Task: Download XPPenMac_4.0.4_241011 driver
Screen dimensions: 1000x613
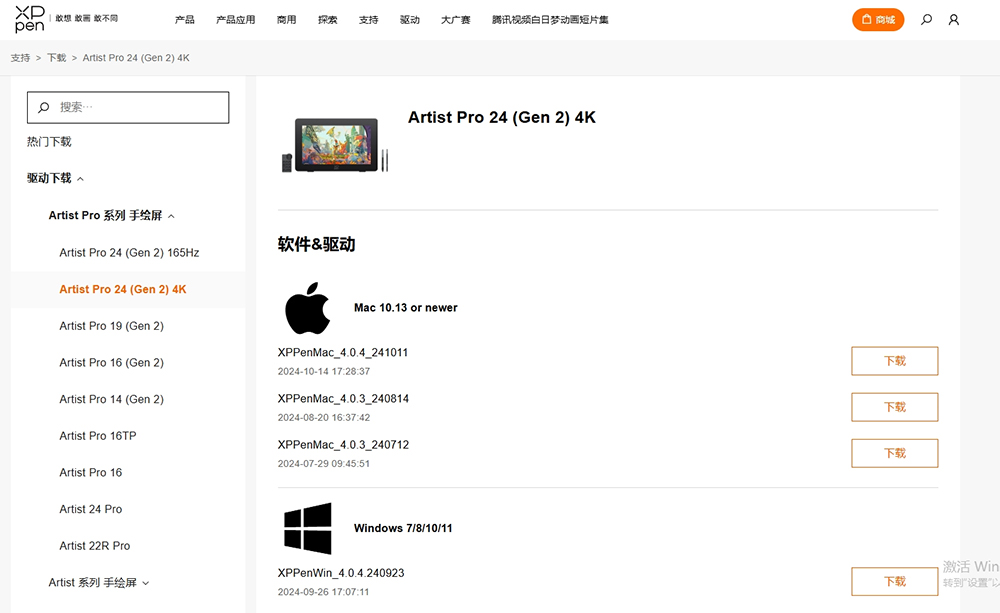Action: click(x=895, y=361)
